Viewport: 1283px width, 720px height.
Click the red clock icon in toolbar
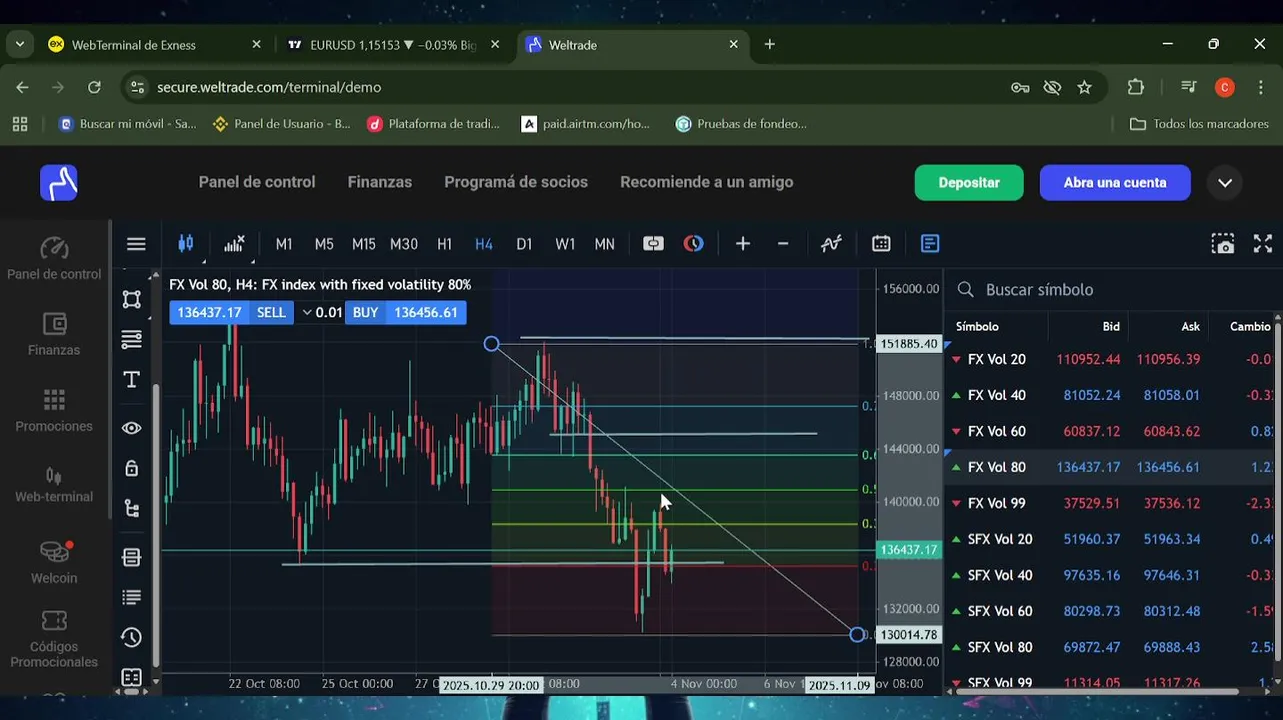tap(694, 244)
